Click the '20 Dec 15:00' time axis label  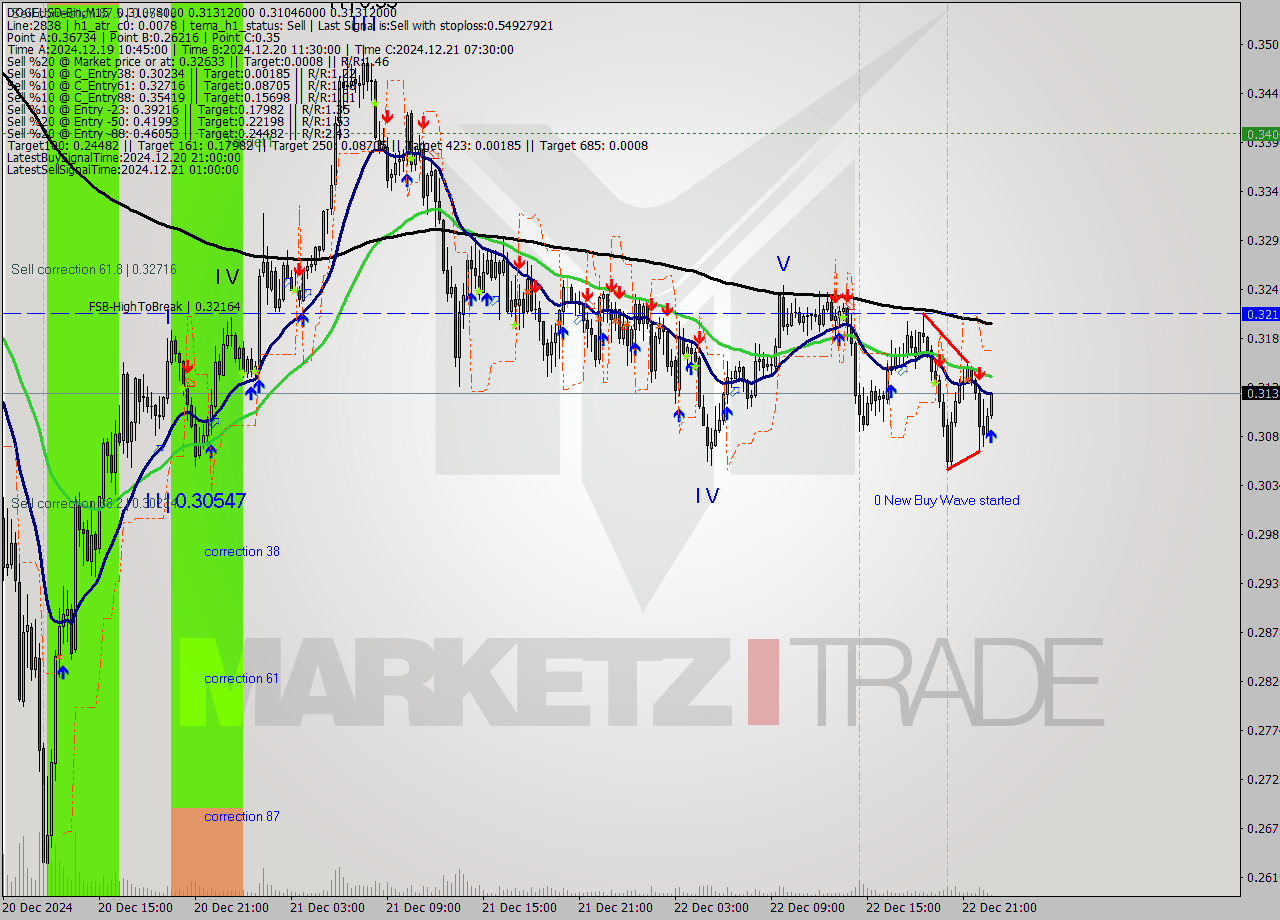point(135,908)
